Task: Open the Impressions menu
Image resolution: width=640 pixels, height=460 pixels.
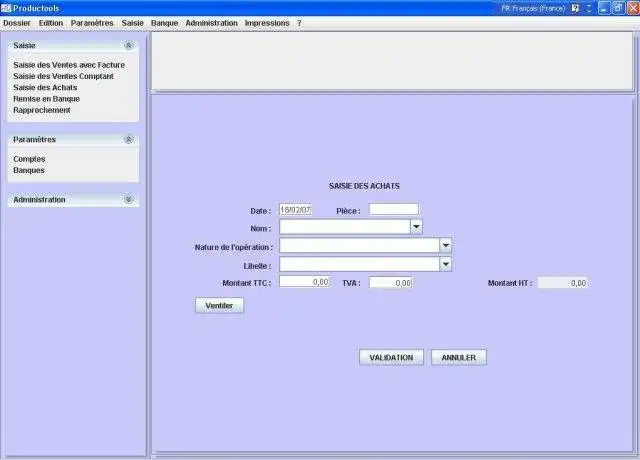Action: pos(267,23)
